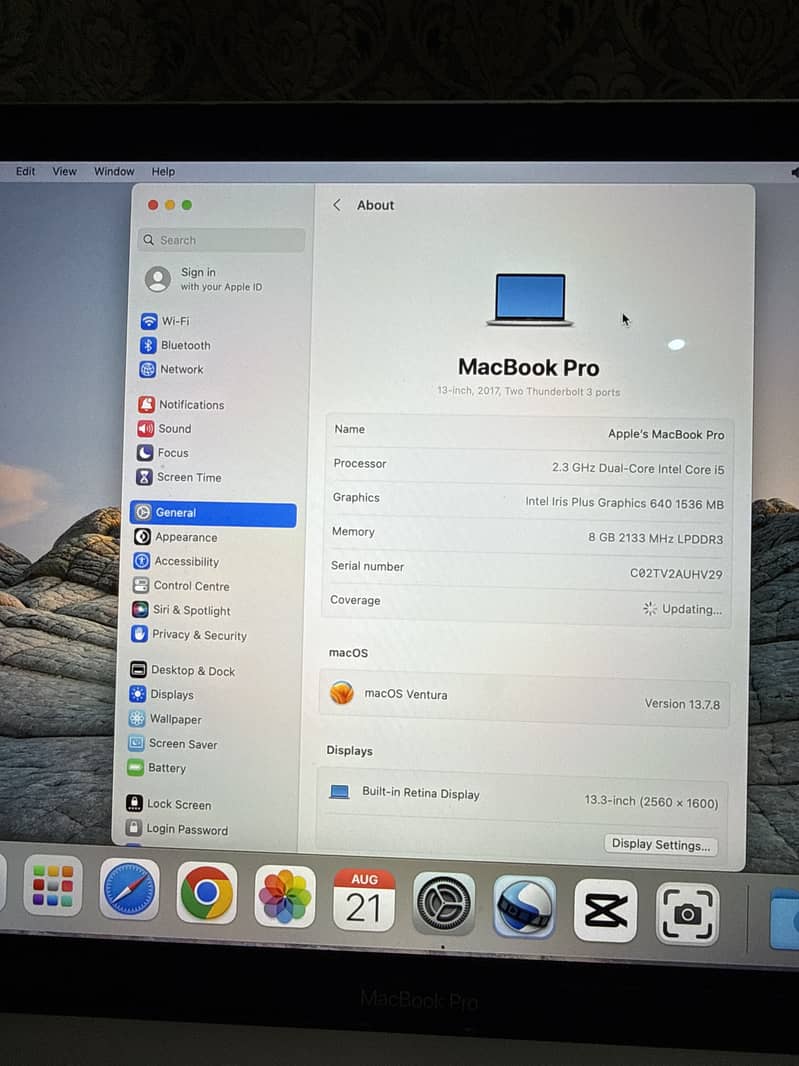The height and width of the screenshot is (1066, 799).
Task: Open Screen Time settings in sidebar
Action: (178, 477)
